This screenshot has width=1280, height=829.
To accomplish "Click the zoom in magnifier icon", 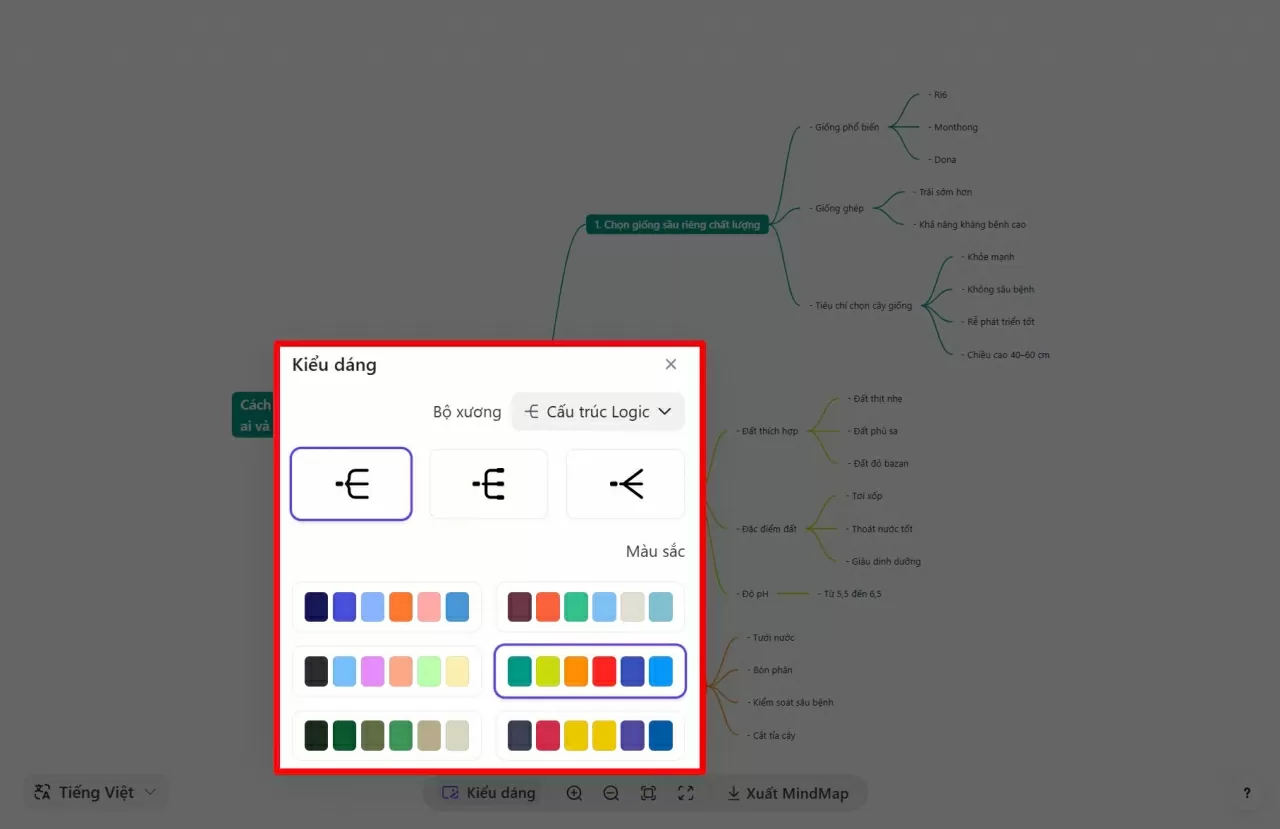I will pos(574,793).
